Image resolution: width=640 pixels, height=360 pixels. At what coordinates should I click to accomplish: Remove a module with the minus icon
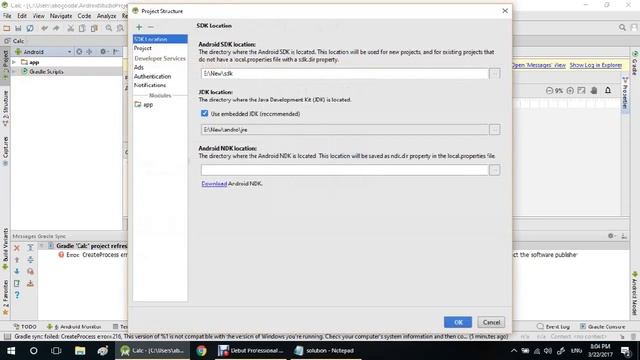pyautogui.click(x=151, y=27)
